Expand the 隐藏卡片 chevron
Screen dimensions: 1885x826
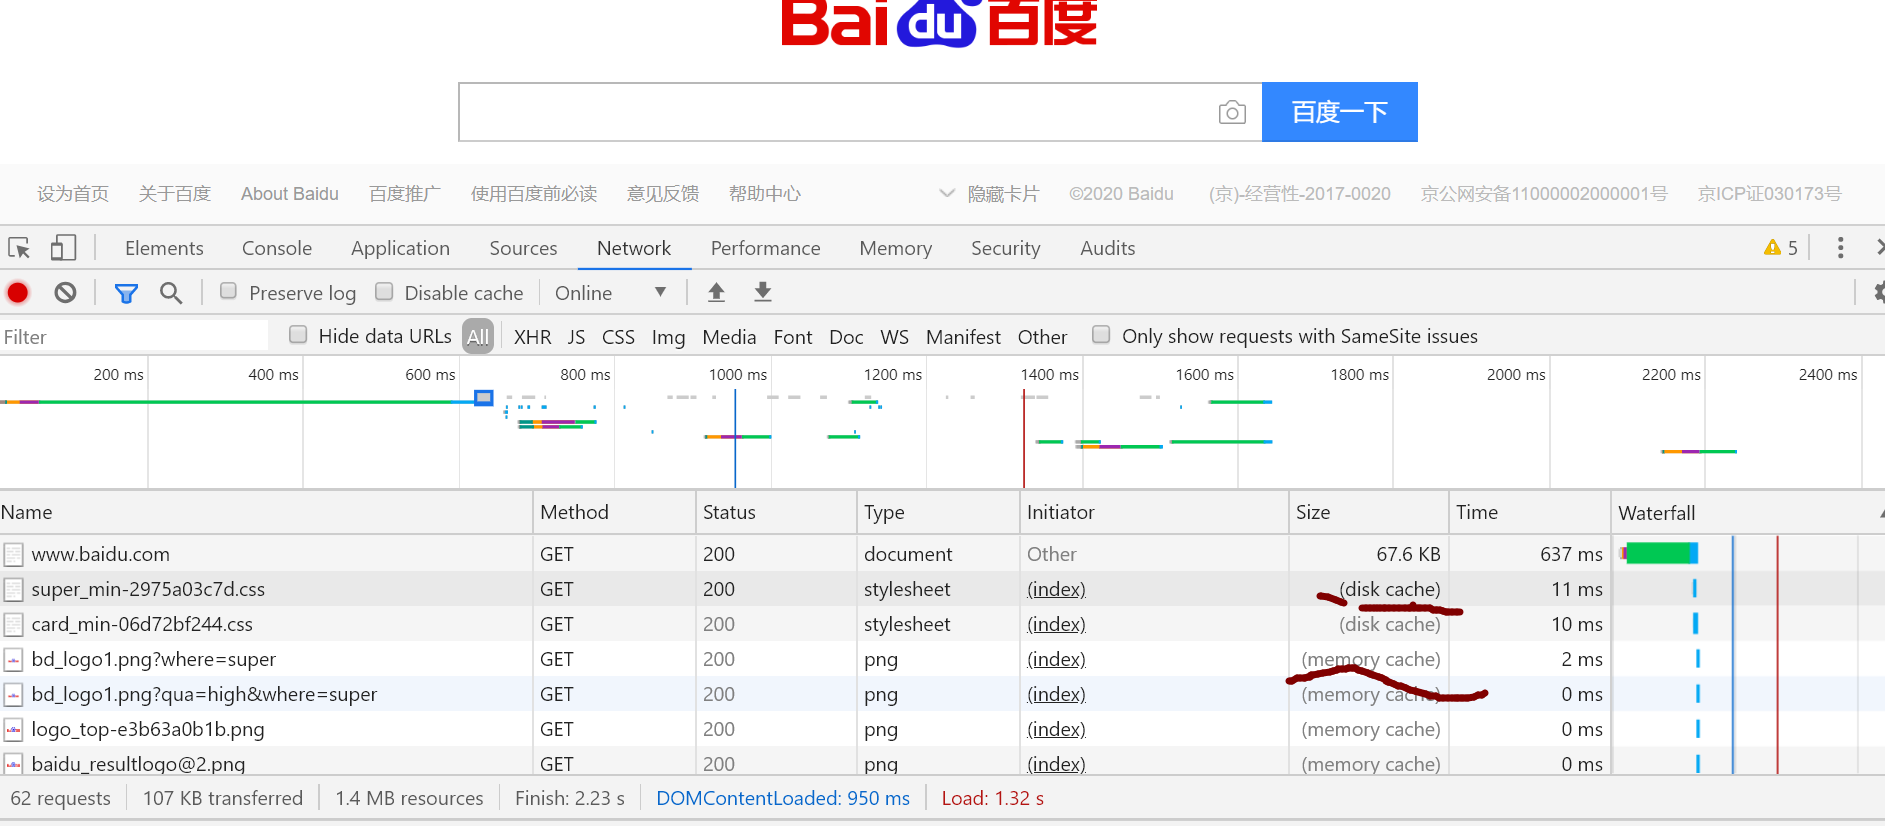pos(946,193)
